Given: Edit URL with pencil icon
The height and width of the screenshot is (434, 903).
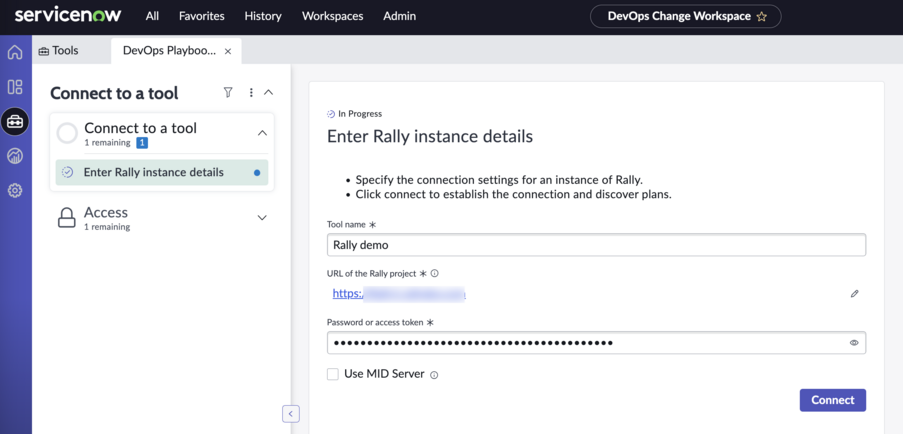Looking at the screenshot, I should (854, 294).
